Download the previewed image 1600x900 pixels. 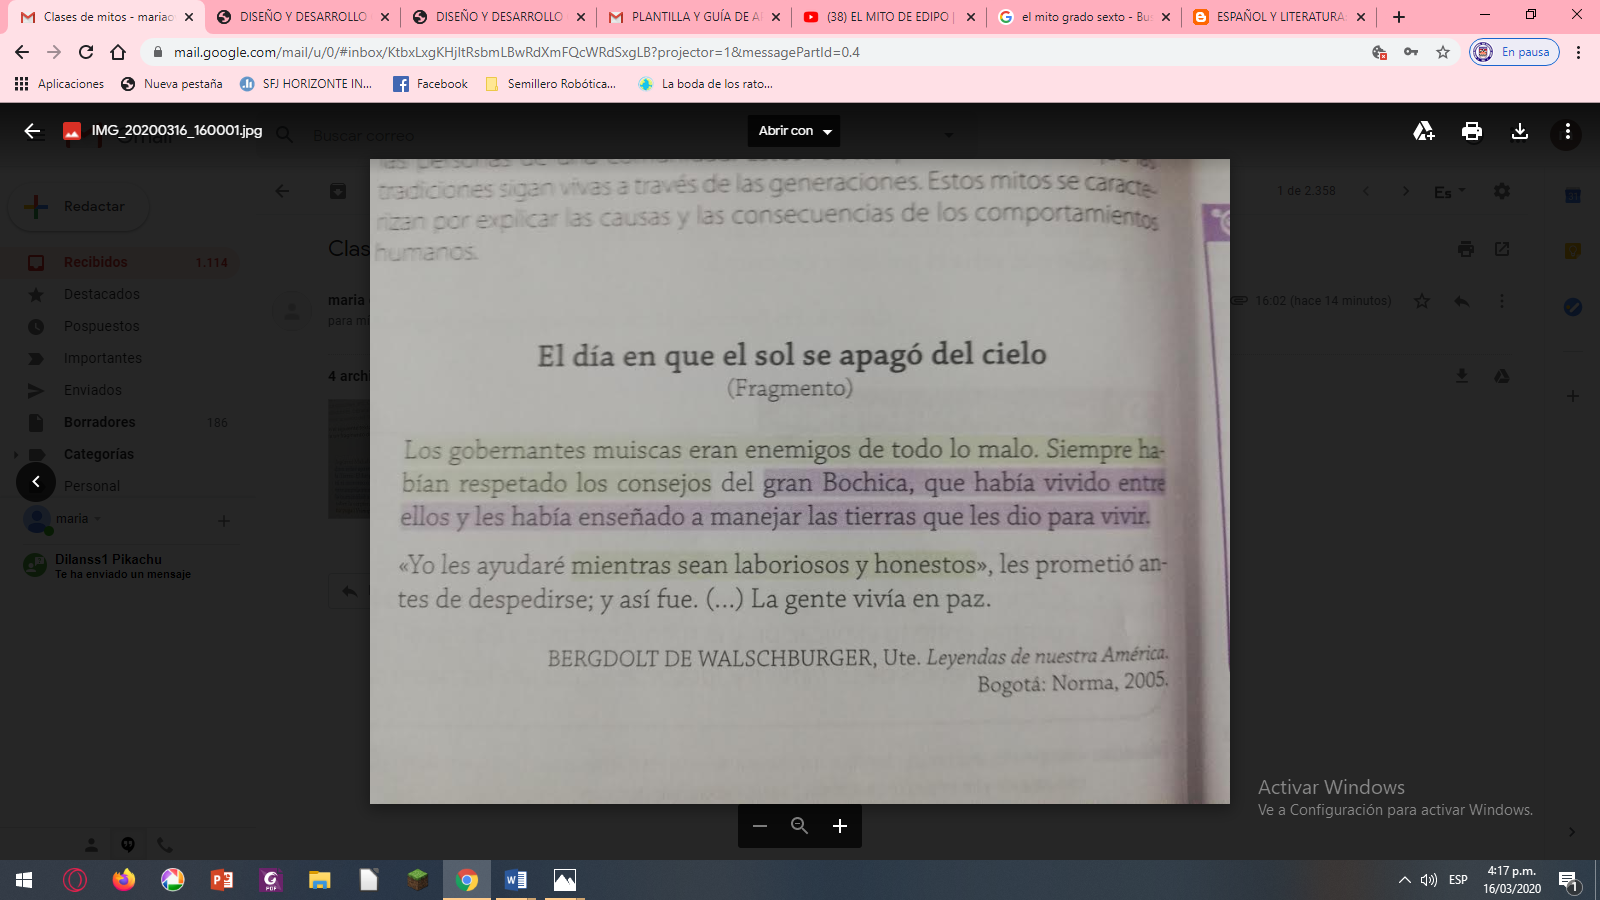(x=1520, y=131)
